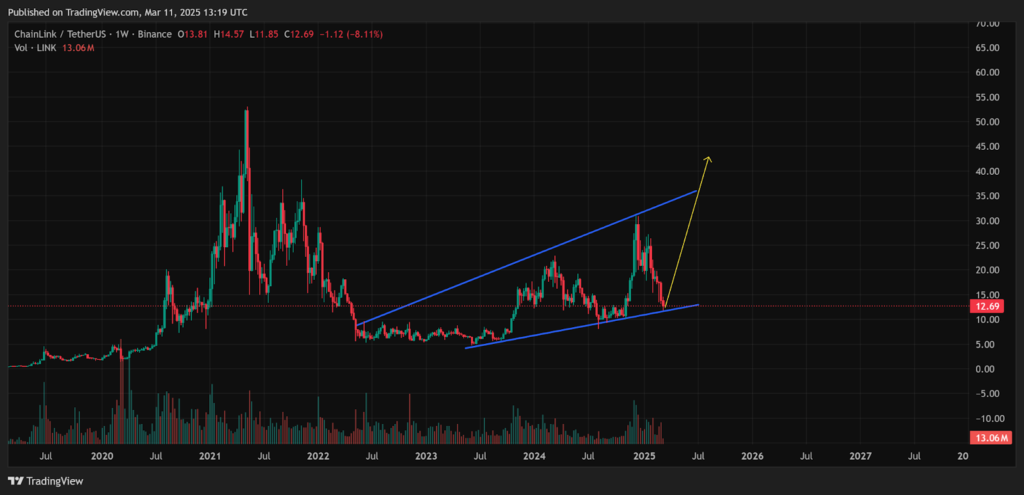Select the upper blue trendline

point(526,258)
